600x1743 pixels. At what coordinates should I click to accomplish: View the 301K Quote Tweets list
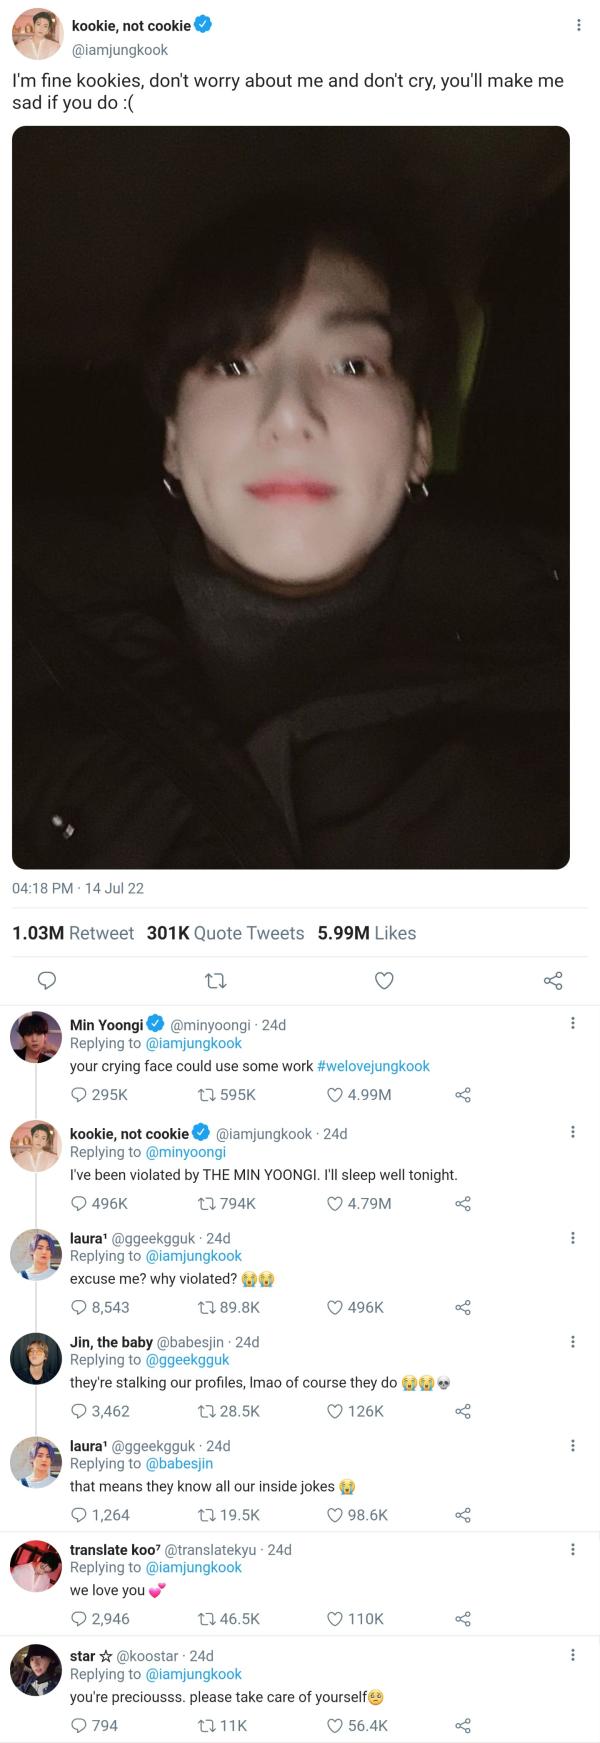[226, 933]
